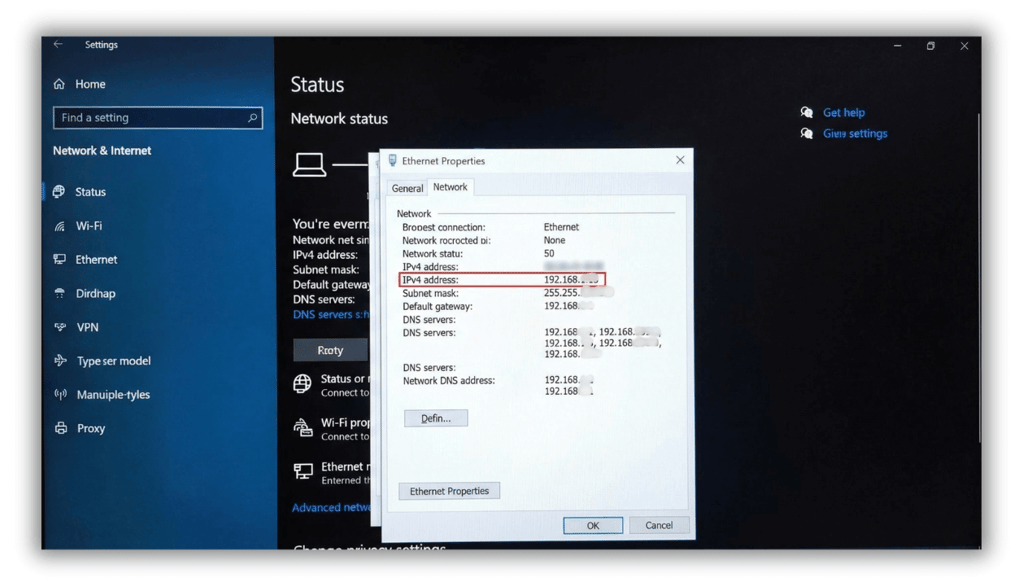The height and width of the screenshot is (586, 1024).
Task: Click the VPN shield icon in the sidebar
Action: coord(61,327)
